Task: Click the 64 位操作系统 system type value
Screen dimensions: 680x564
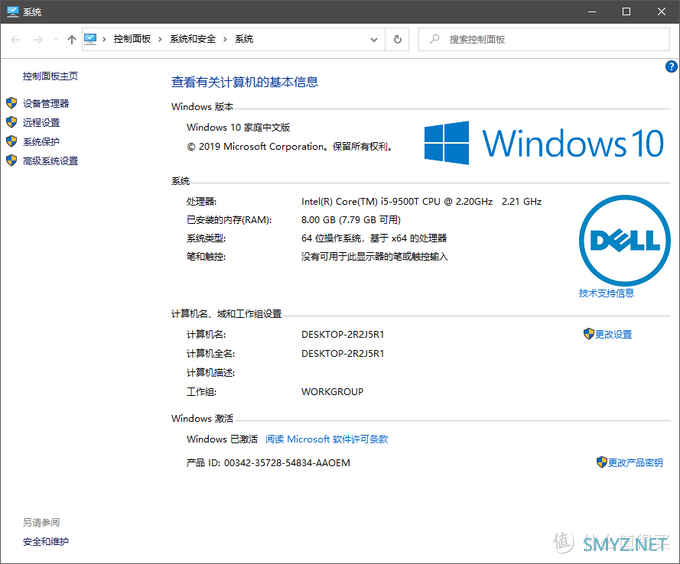Action: (x=374, y=238)
